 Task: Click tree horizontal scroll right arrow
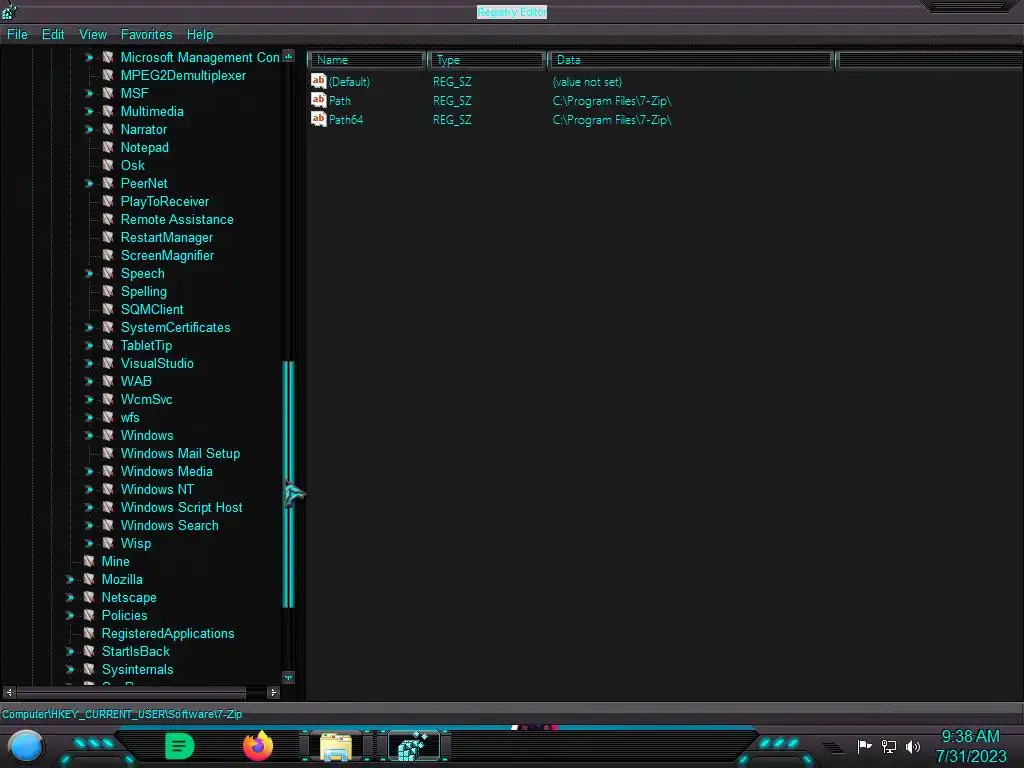pos(274,692)
